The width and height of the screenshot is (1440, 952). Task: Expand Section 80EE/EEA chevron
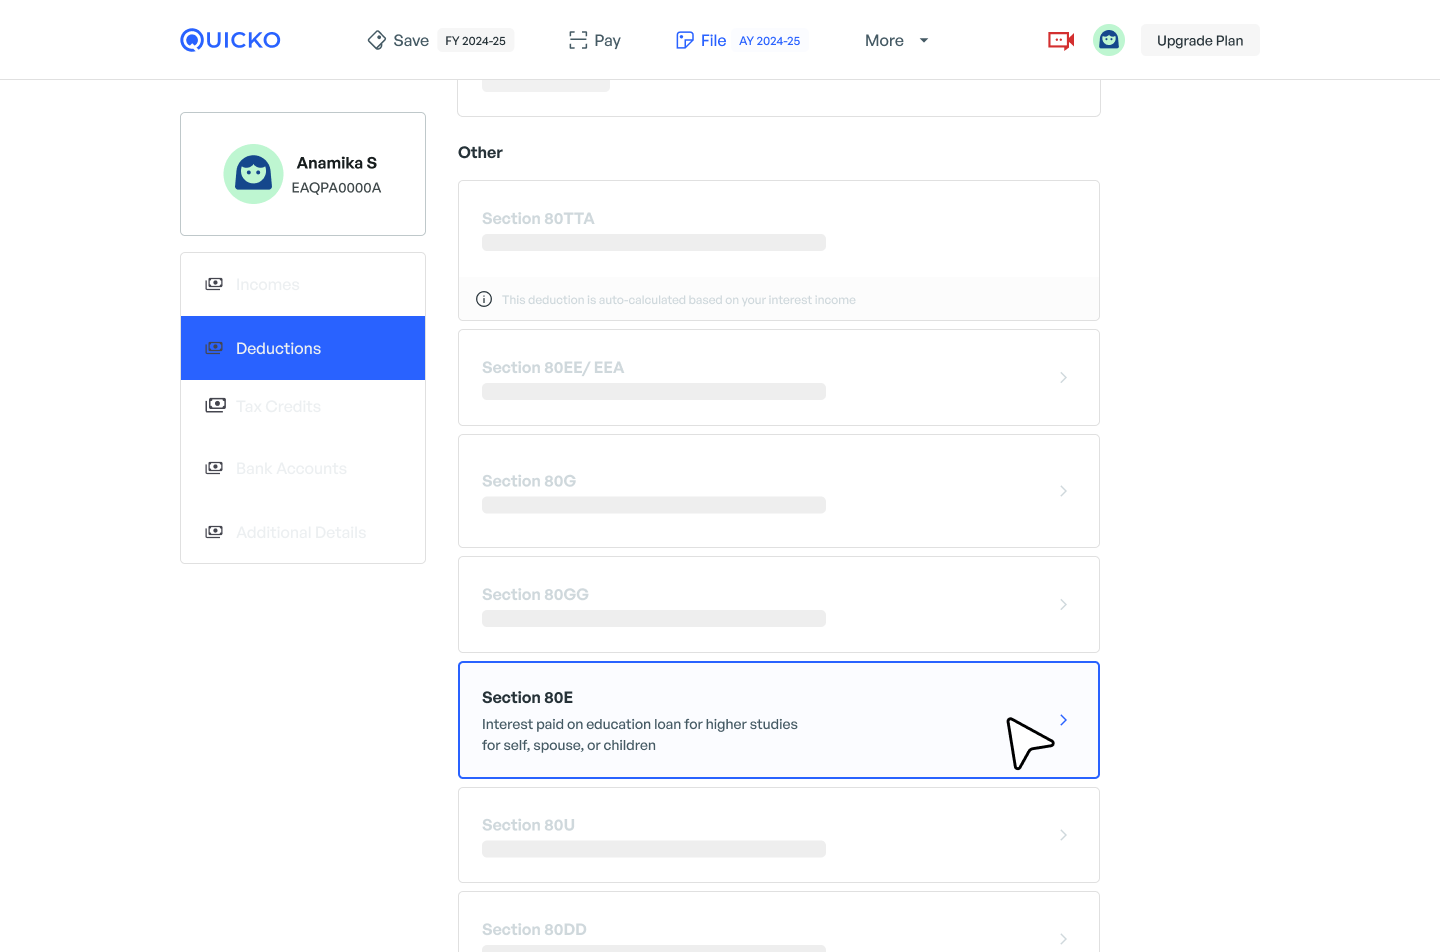tap(1063, 378)
